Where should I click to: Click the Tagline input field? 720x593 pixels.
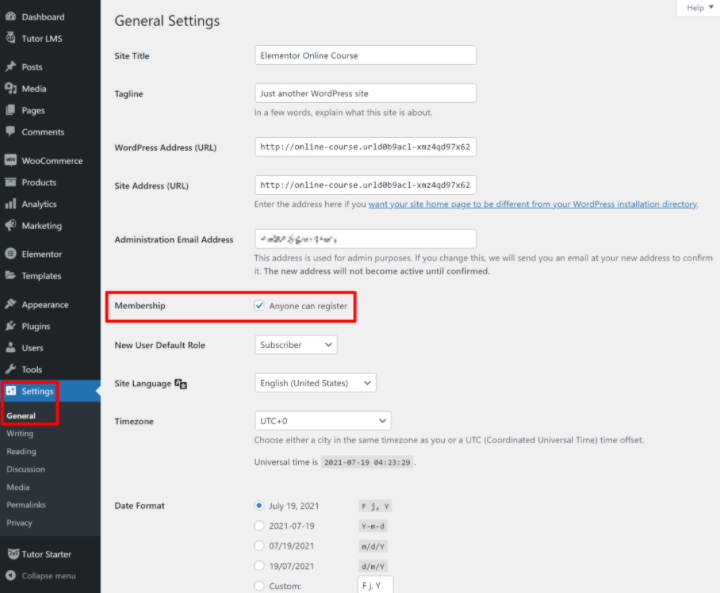(x=365, y=93)
